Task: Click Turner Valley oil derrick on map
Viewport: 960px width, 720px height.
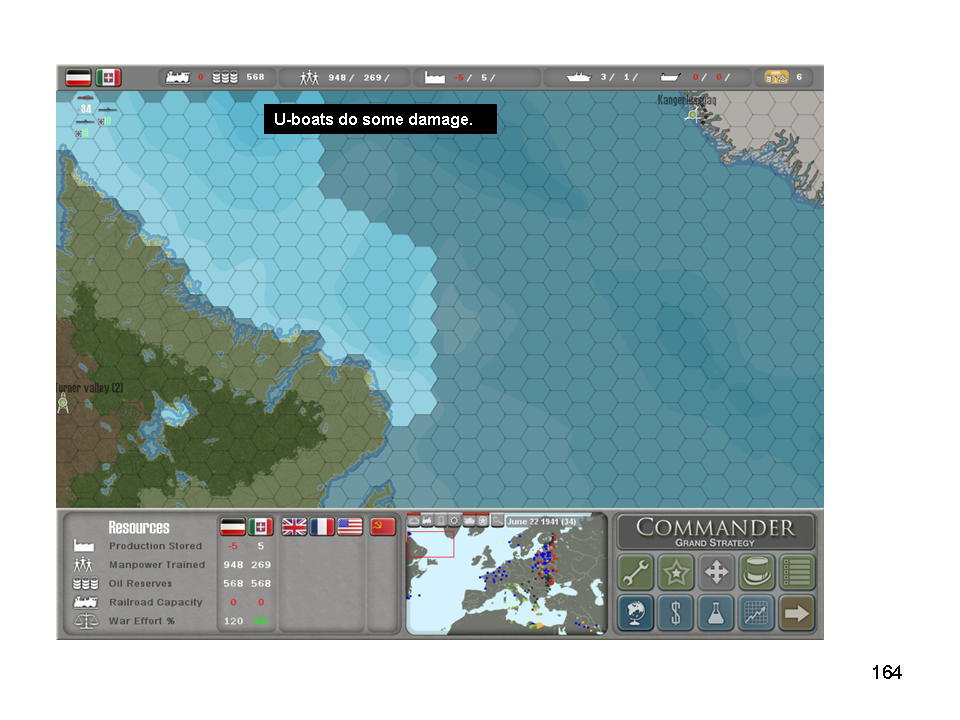Action: tap(63, 404)
